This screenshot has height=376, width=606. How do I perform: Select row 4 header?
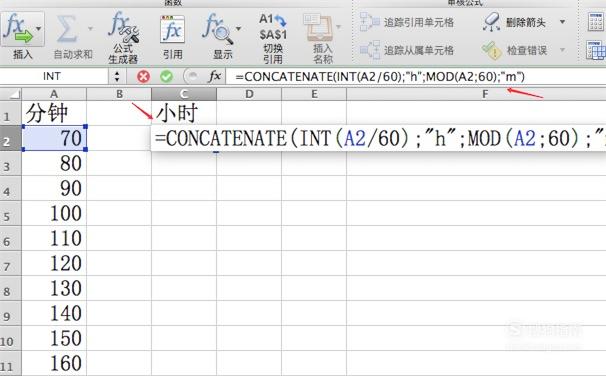pos(11,188)
